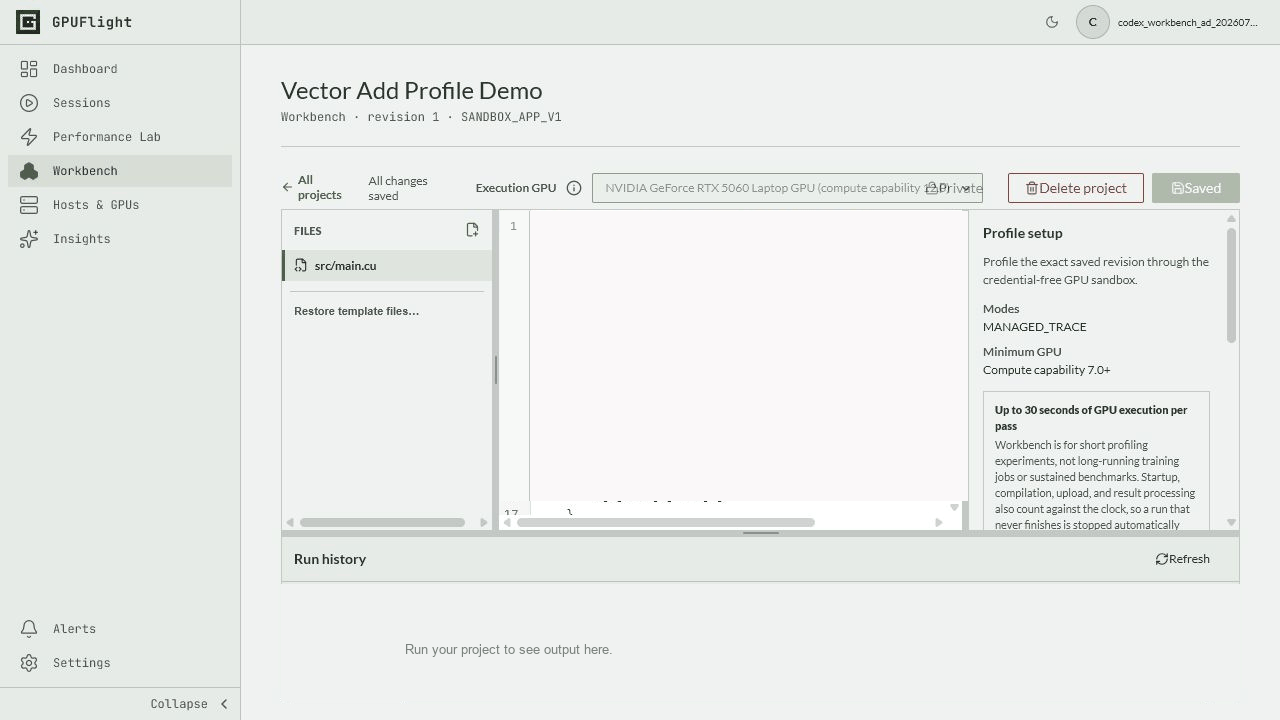Click Profile setup scroll up arrow
1280x720 pixels.
pyautogui.click(x=1231, y=218)
